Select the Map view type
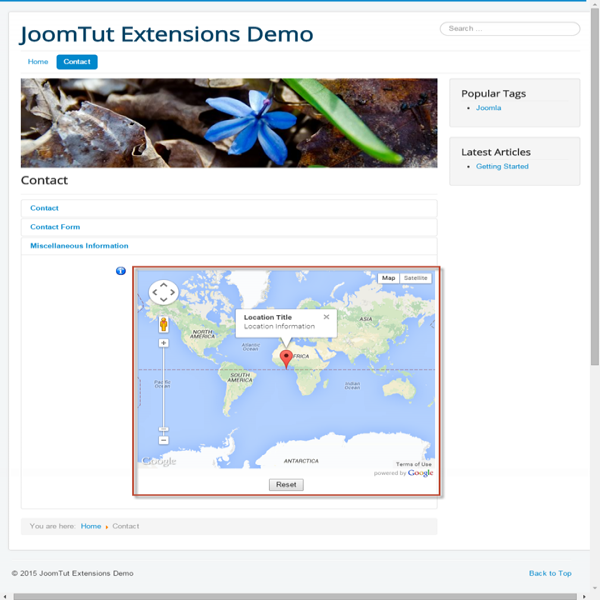Image resolution: width=600 pixels, height=600 pixels. coord(388,278)
